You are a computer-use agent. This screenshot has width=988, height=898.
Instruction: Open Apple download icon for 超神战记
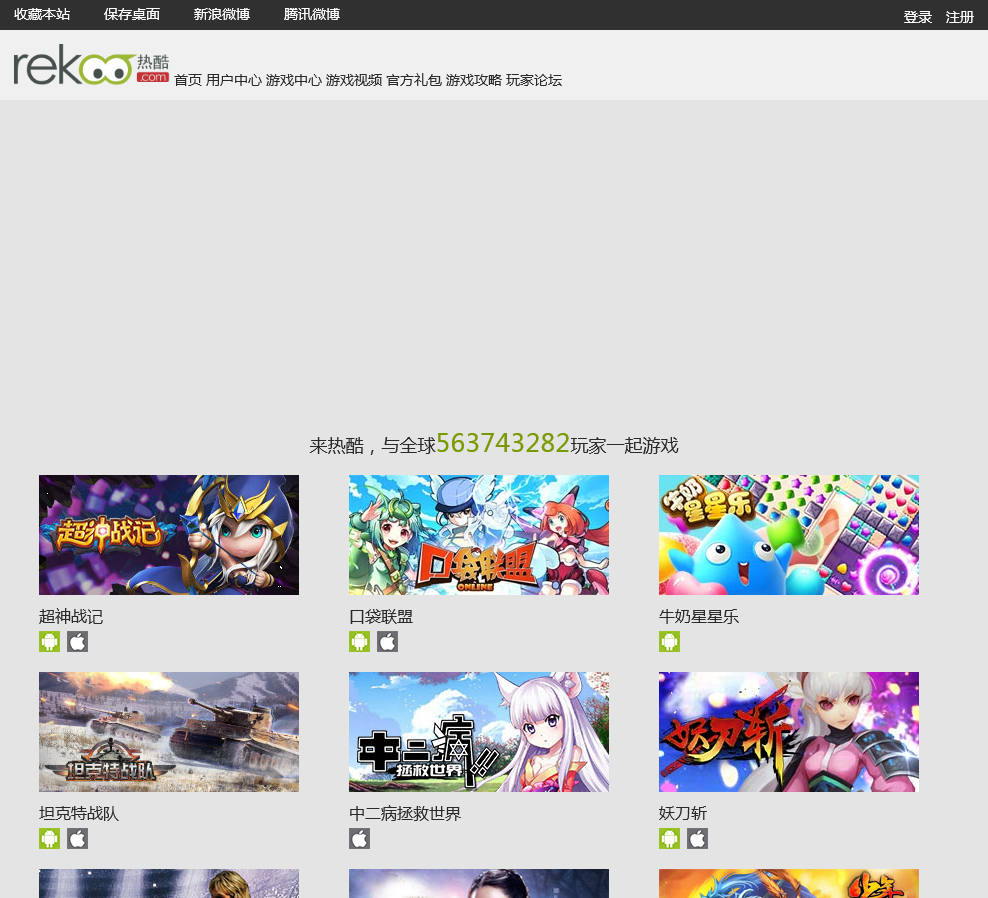78,642
